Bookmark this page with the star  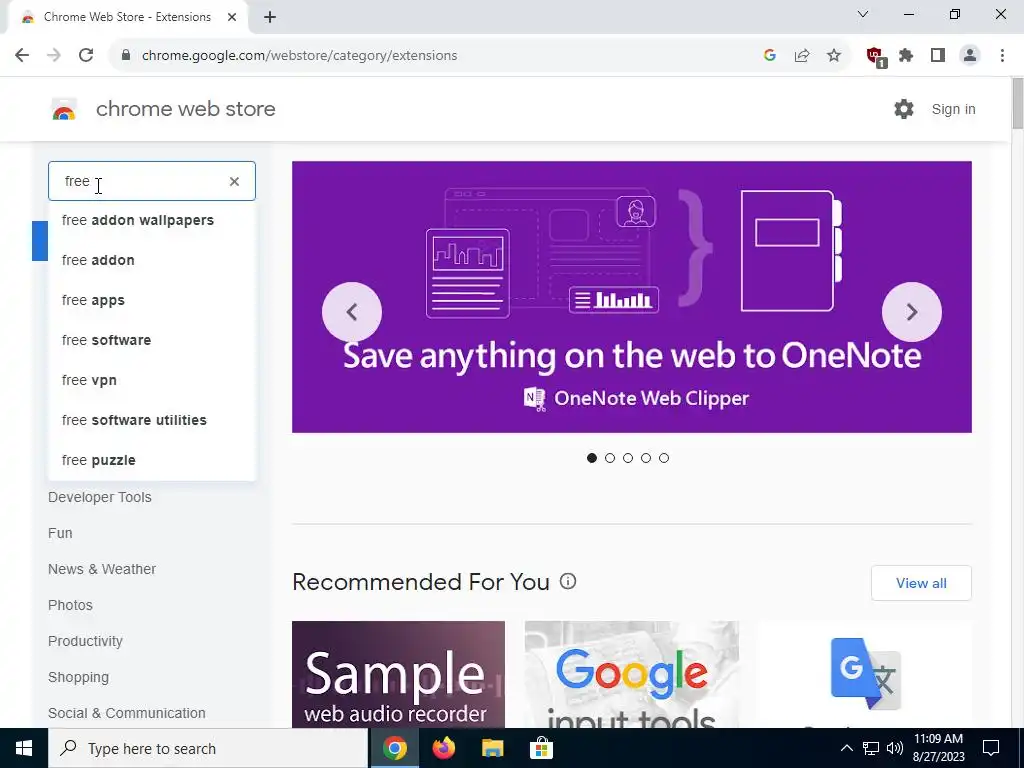coord(834,56)
